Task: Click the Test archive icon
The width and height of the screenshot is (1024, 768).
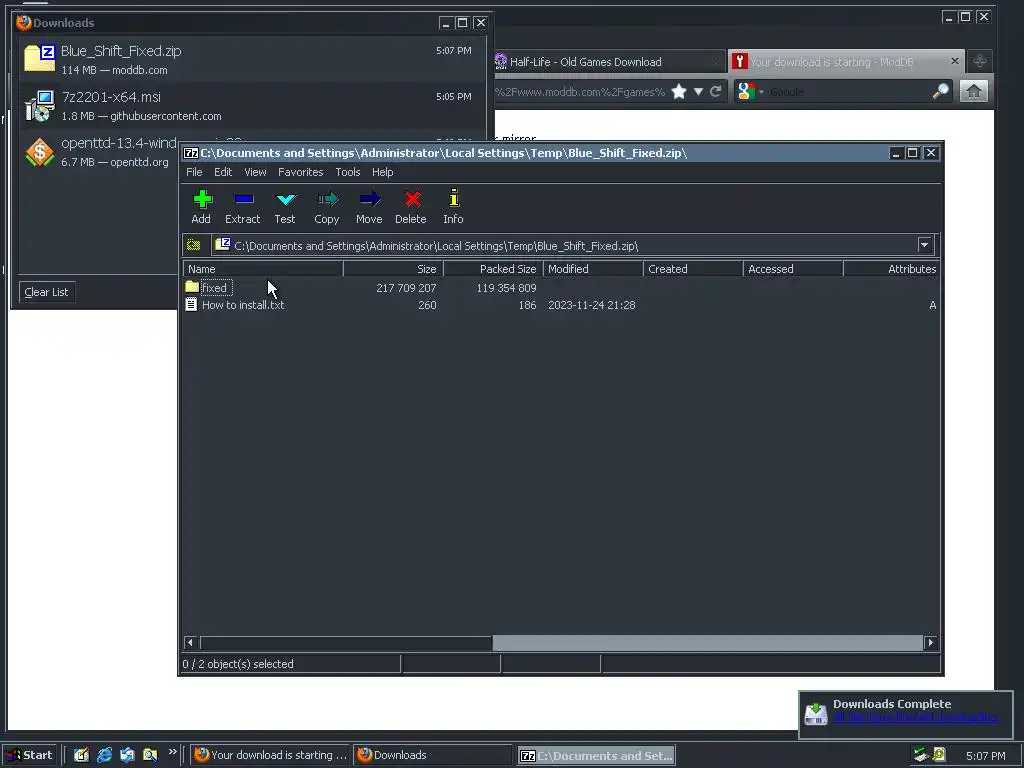Action: 285,199
